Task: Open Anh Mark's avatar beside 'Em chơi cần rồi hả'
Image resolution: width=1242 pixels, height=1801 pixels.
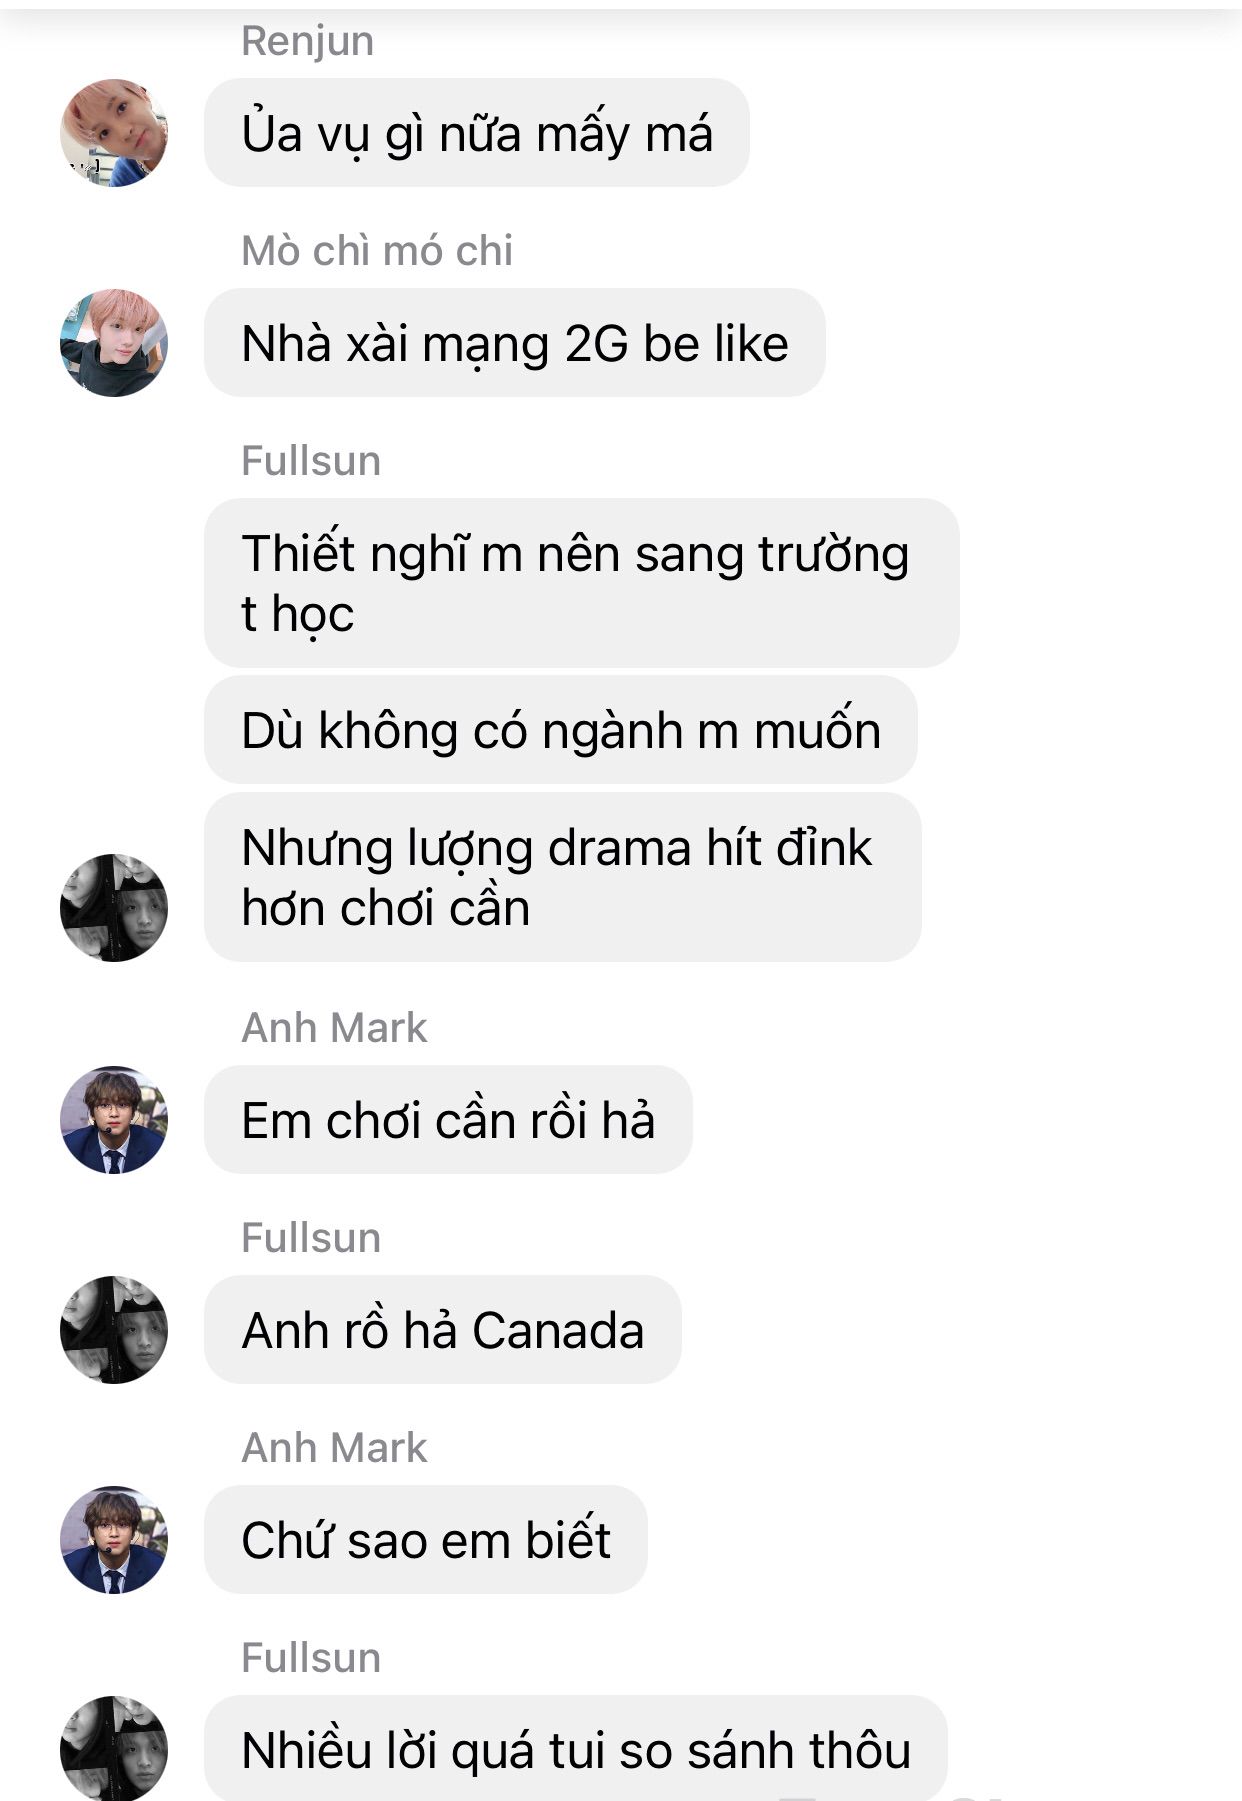Action: pyautogui.click(x=114, y=1120)
